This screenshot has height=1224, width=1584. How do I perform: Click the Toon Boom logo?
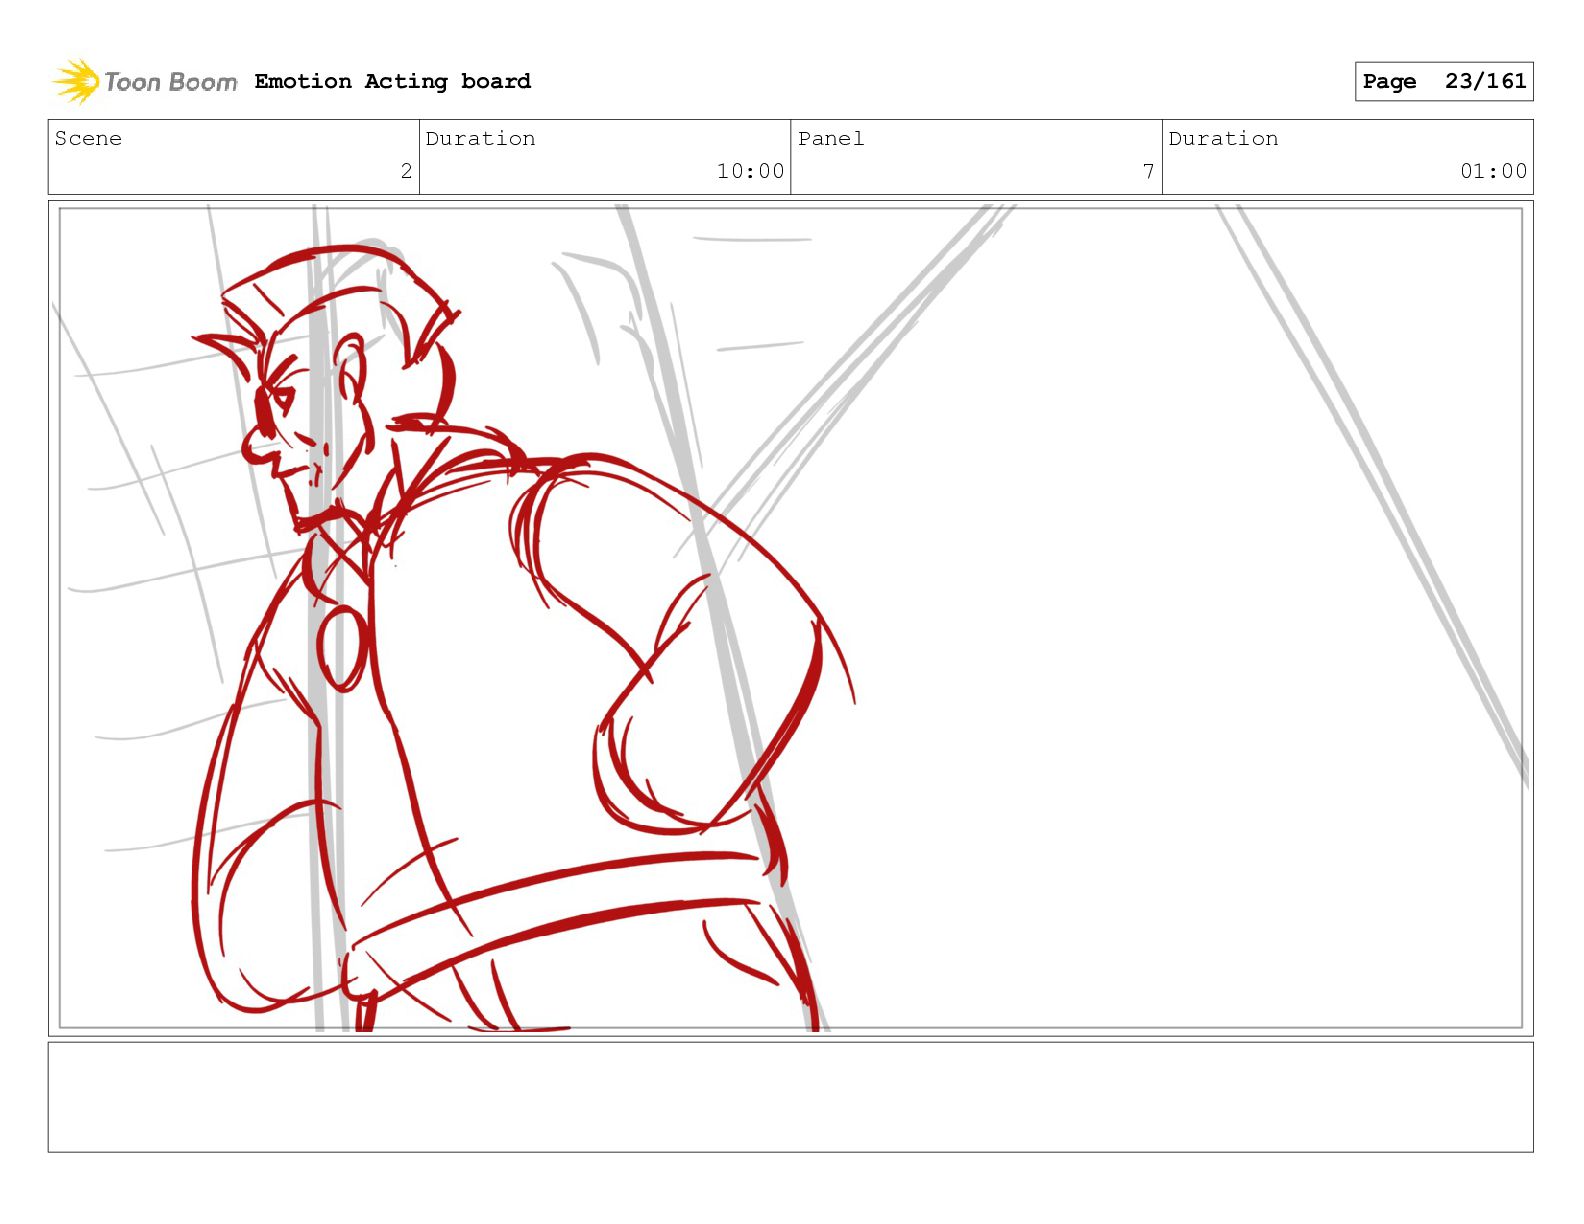pyautogui.click(x=145, y=81)
